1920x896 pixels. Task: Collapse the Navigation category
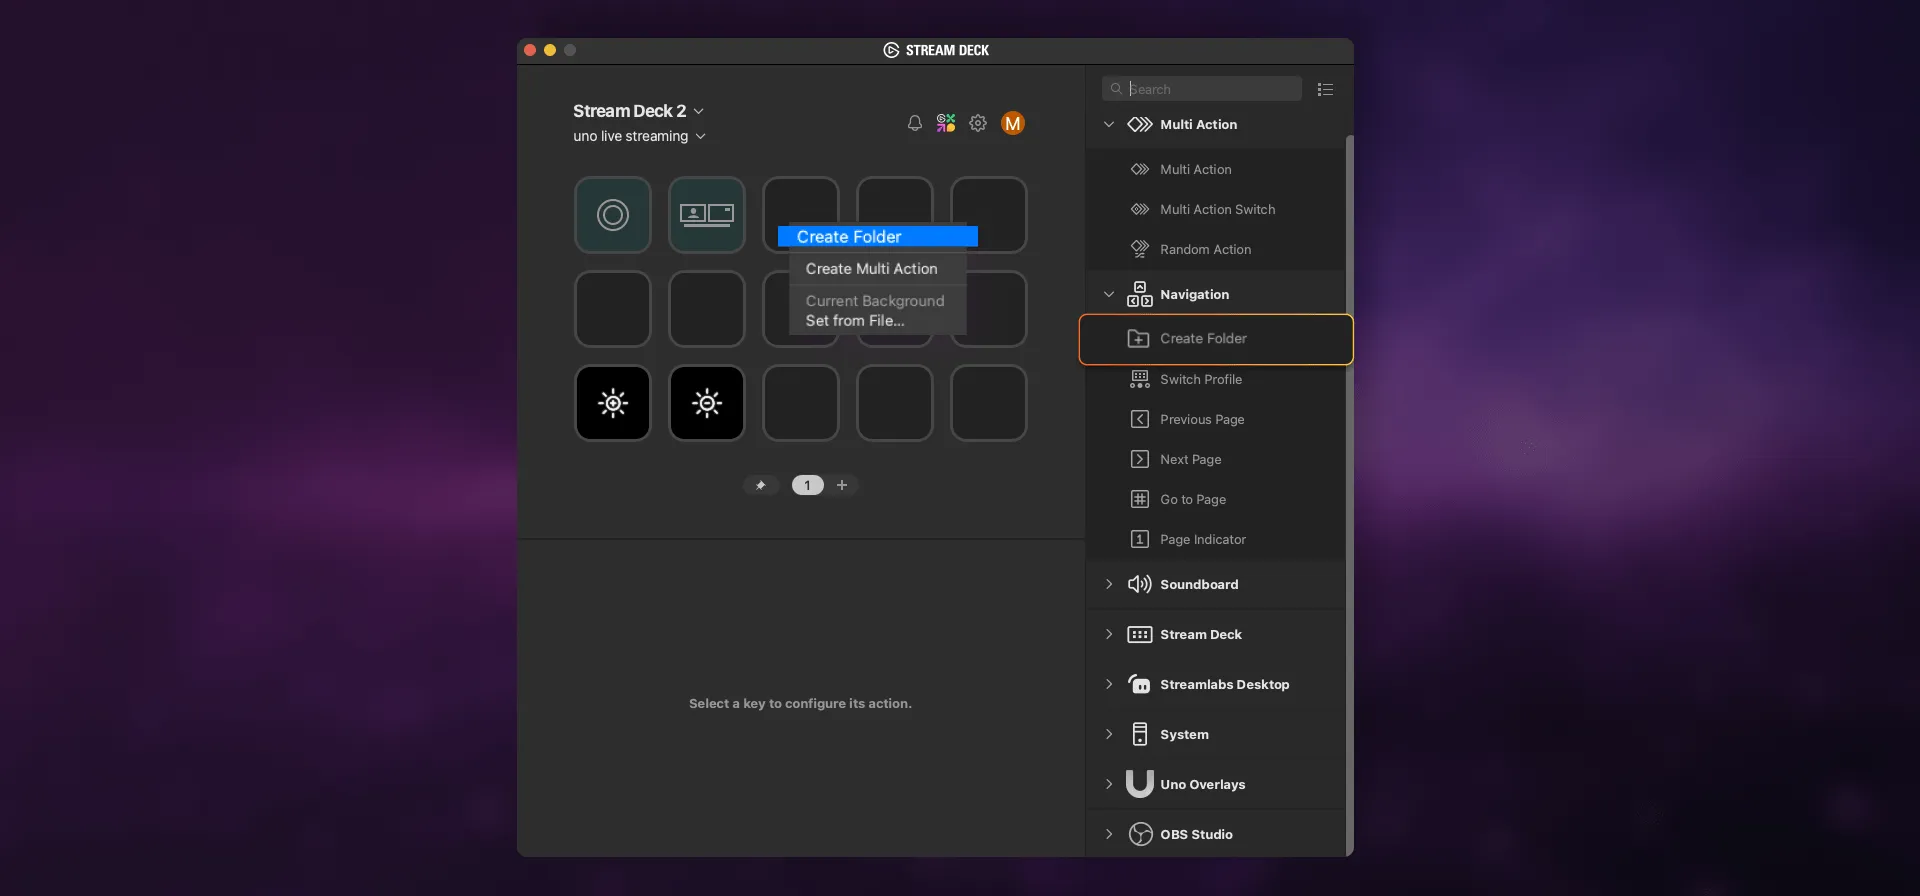[1109, 294]
